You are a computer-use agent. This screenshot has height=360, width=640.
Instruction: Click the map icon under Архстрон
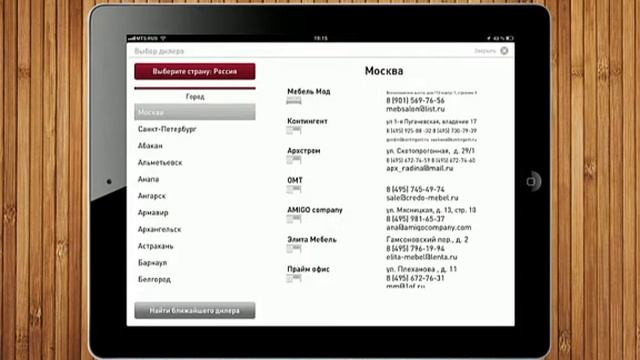(x=294, y=160)
